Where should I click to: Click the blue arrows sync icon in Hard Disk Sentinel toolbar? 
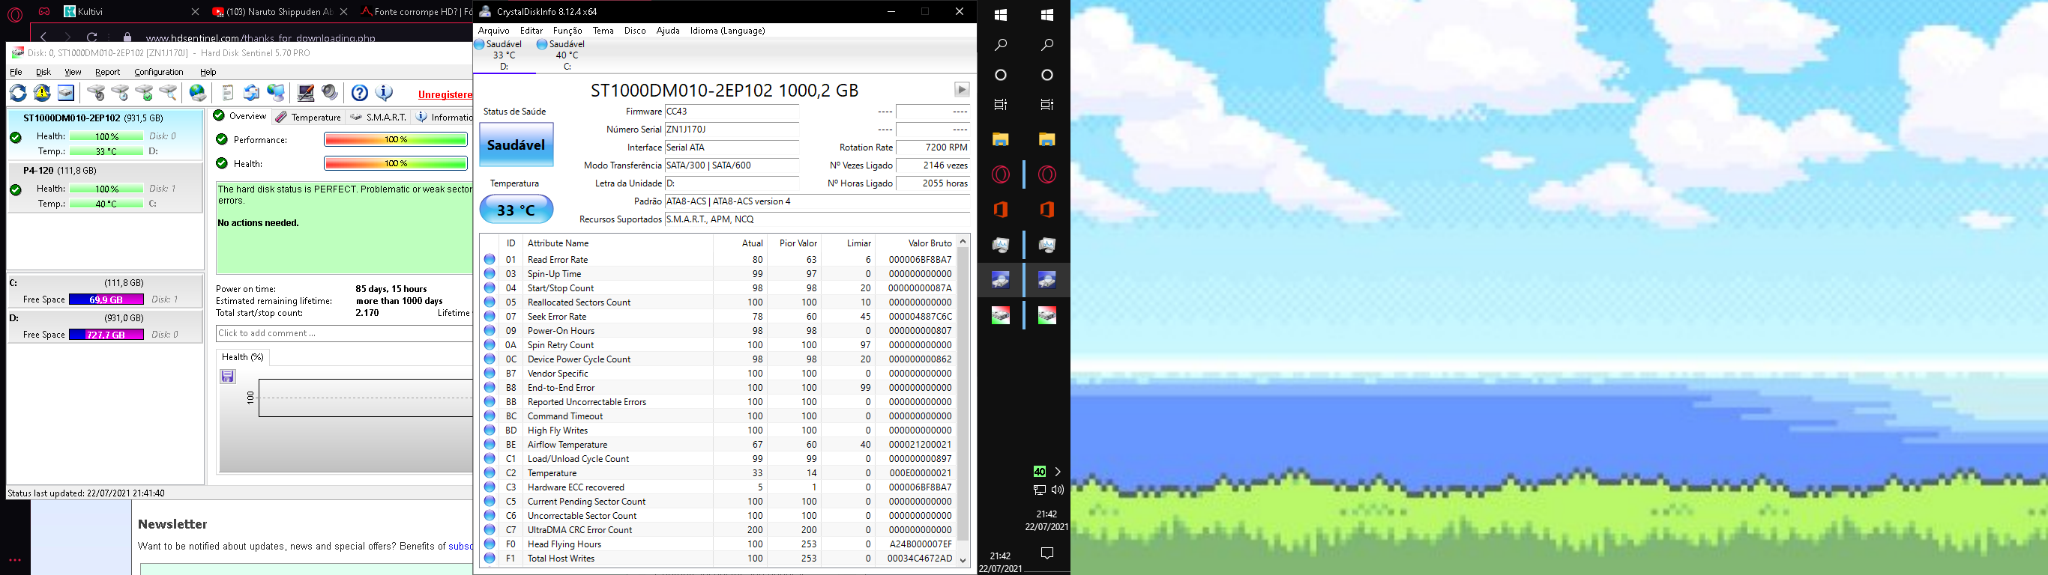(x=252, y=93)
